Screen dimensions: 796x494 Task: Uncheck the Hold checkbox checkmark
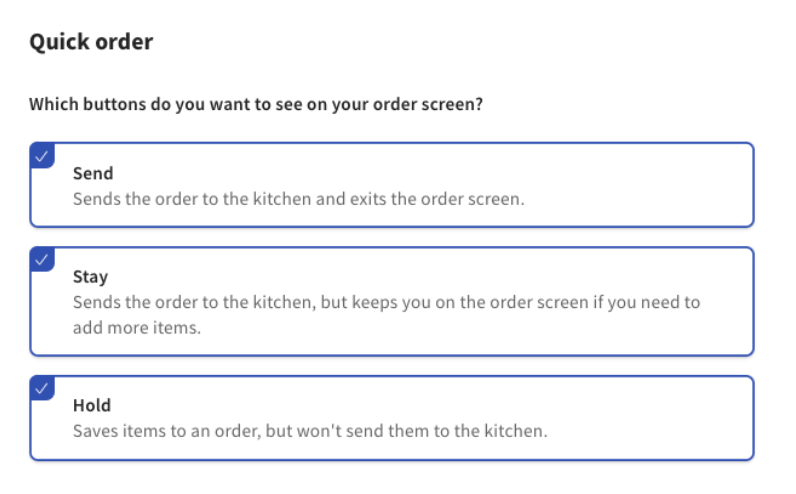coord(42,388)
